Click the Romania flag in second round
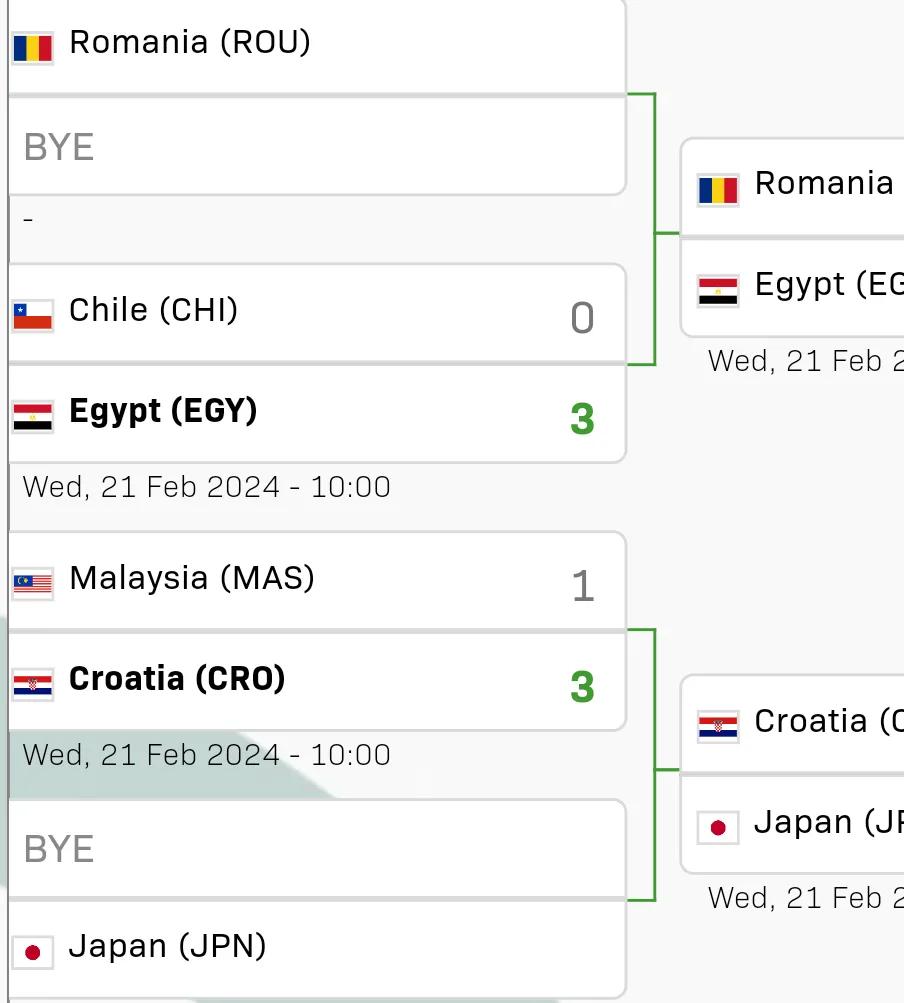This screenshot has width=904, height=1003. coord(718,190)
